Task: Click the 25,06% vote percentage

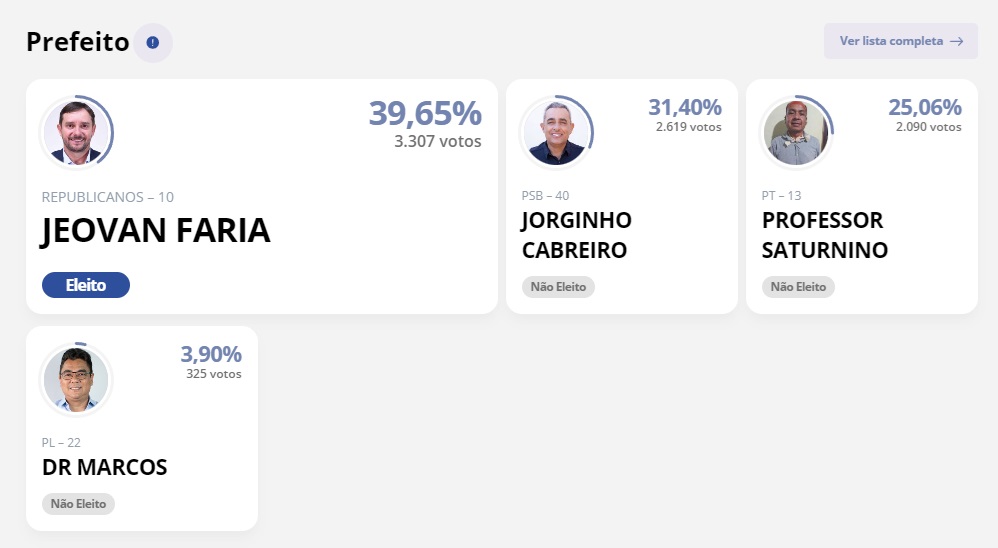Action: pyautogui.click(x=925, y=107)
